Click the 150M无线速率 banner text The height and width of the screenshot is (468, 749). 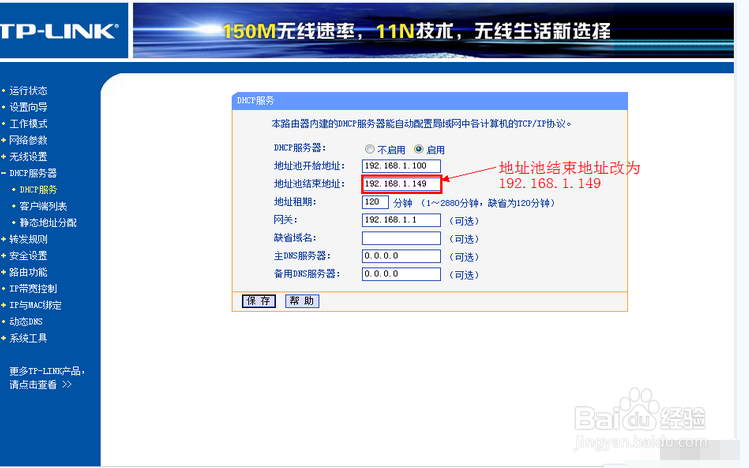coord(289,32)
